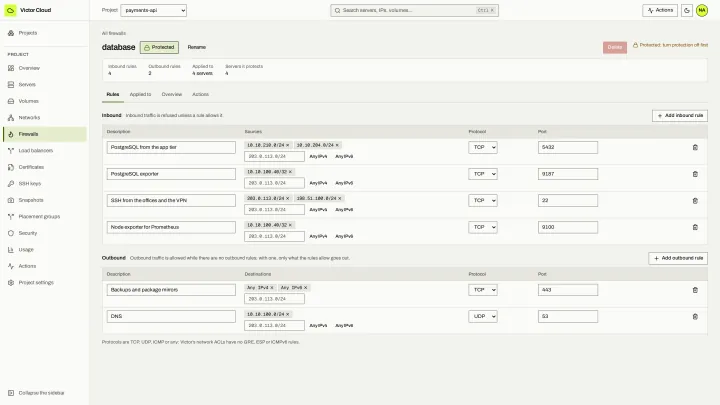Open Volumes from the sidebar

point(45,101)
